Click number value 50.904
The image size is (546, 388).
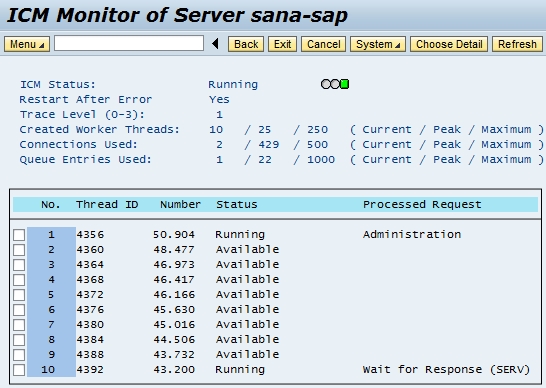174,235
